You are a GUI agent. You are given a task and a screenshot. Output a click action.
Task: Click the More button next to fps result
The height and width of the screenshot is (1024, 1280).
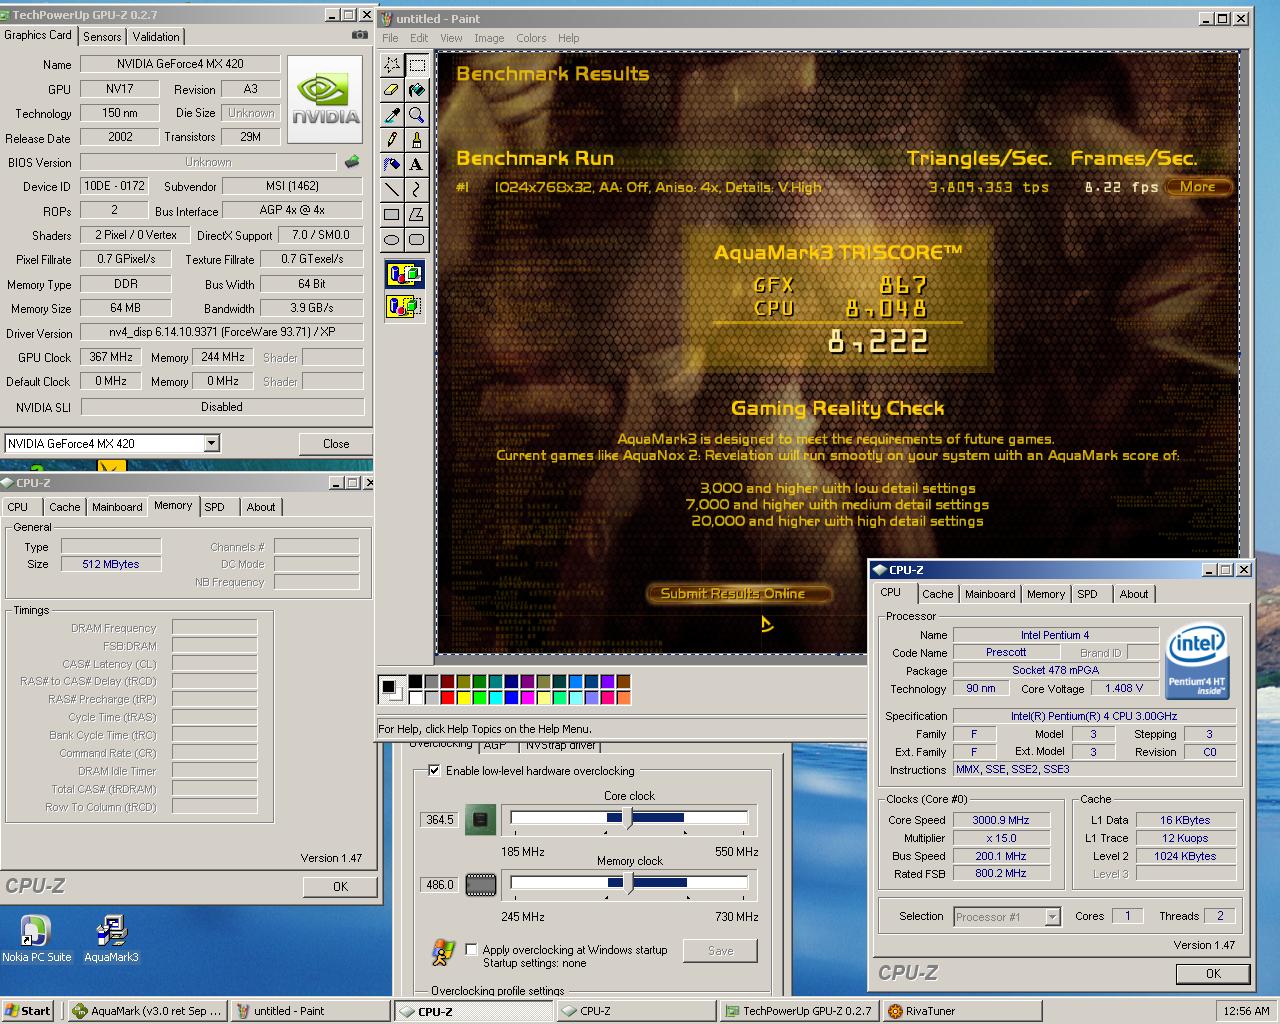point(1197,187)
